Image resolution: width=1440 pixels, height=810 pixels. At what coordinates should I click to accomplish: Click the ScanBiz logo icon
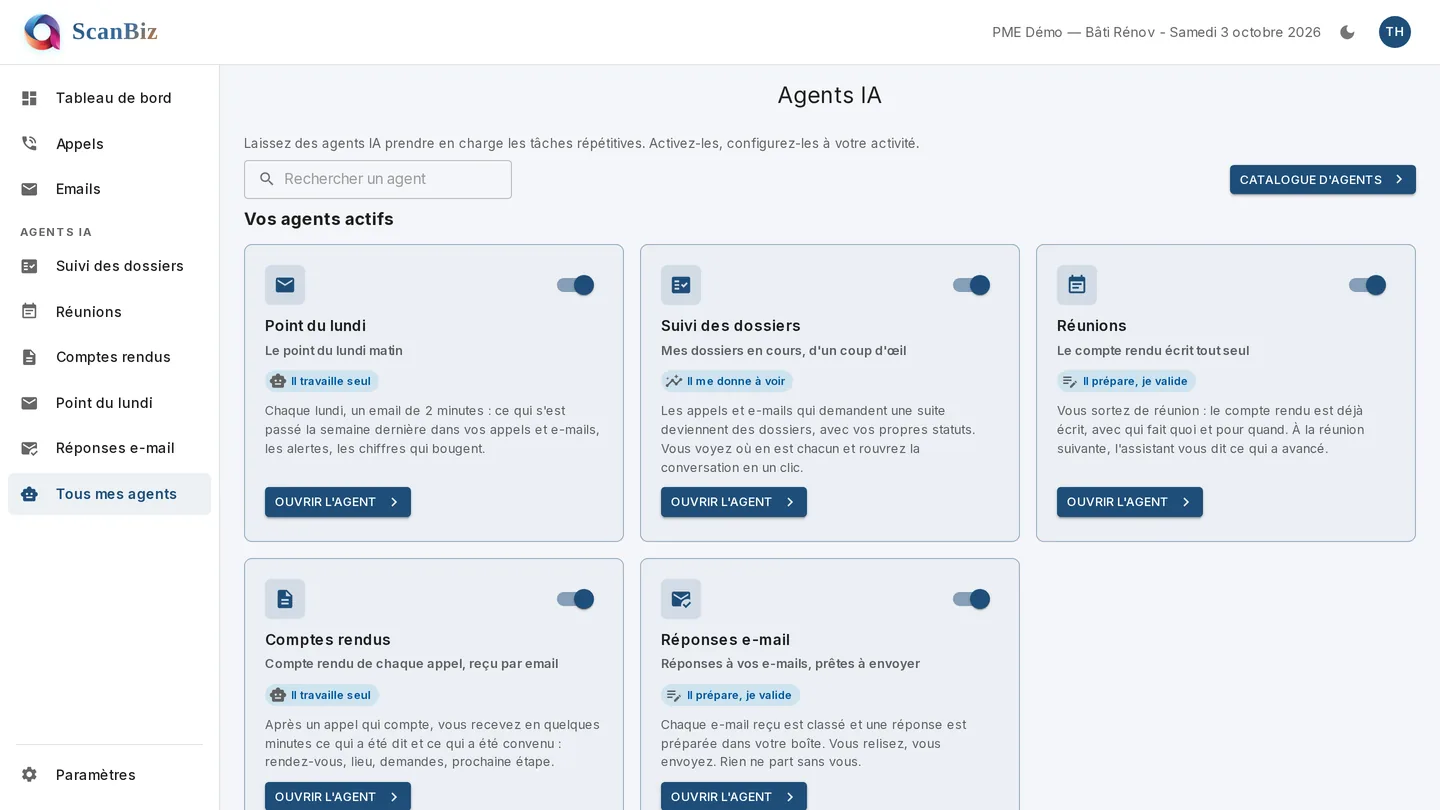pos(42,32)
